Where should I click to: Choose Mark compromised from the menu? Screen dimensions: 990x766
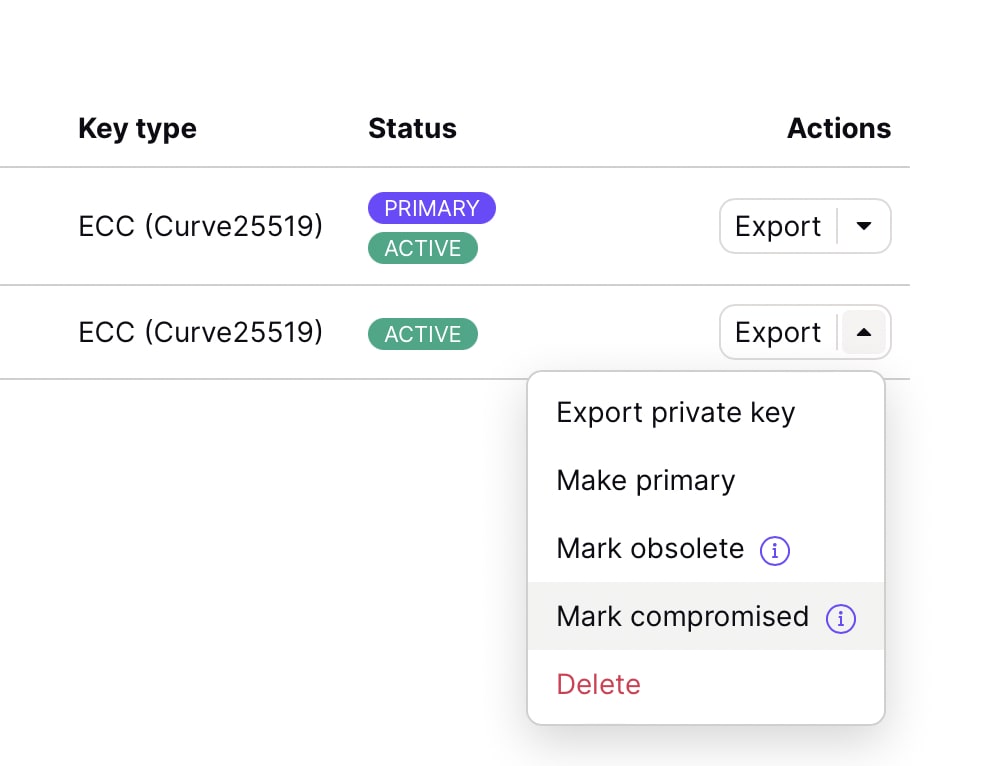point(682,617)
